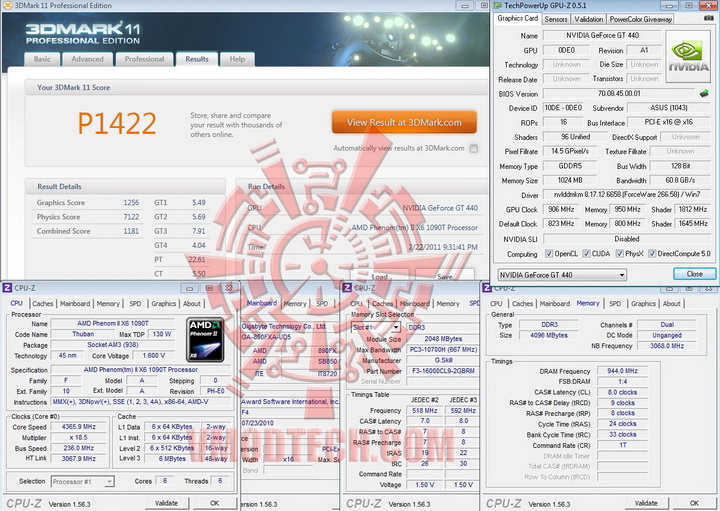Open CPU tab in the memory timings CPU-Z window
Screen dimensions: 720x511
click(496, 303)
